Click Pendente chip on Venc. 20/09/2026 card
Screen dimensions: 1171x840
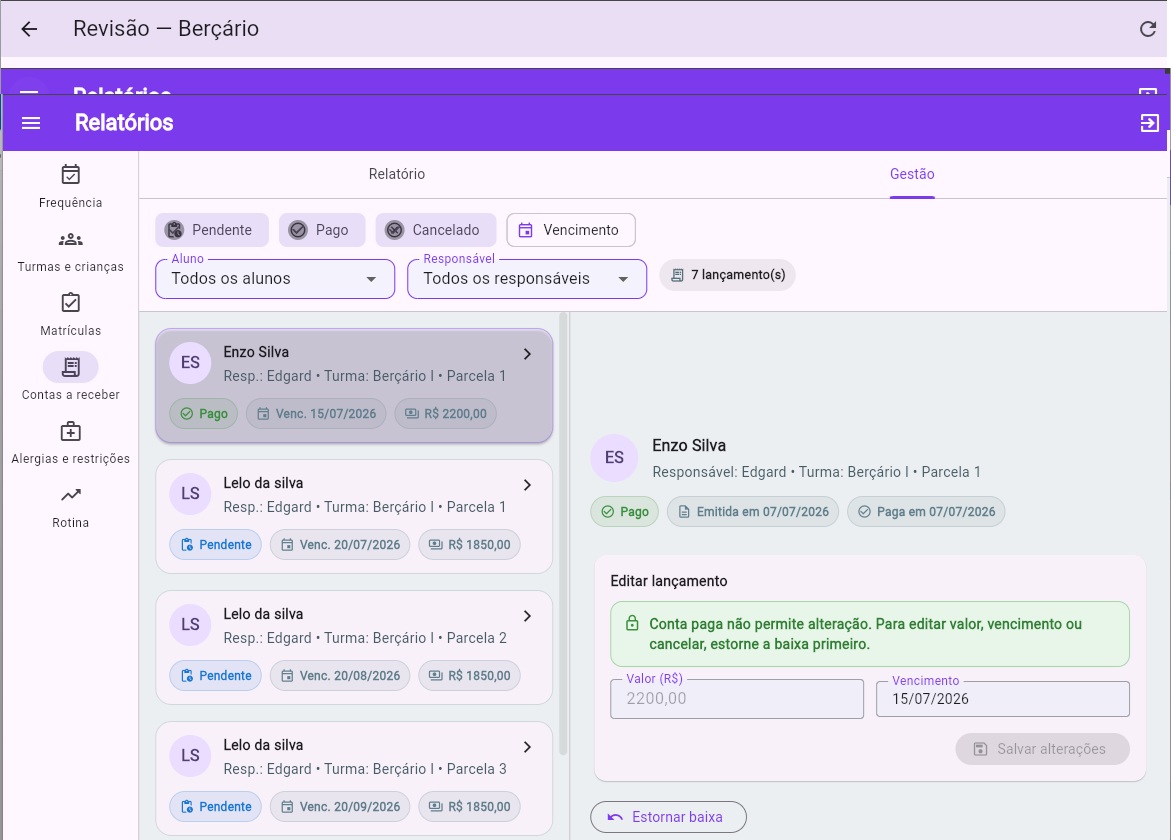point(216,807)
